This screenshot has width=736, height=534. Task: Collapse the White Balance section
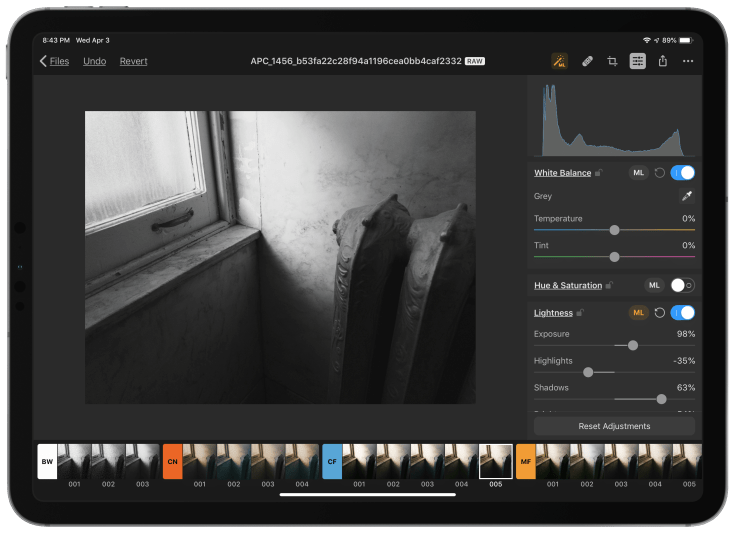pyautogui.click(x=562, y=173)
